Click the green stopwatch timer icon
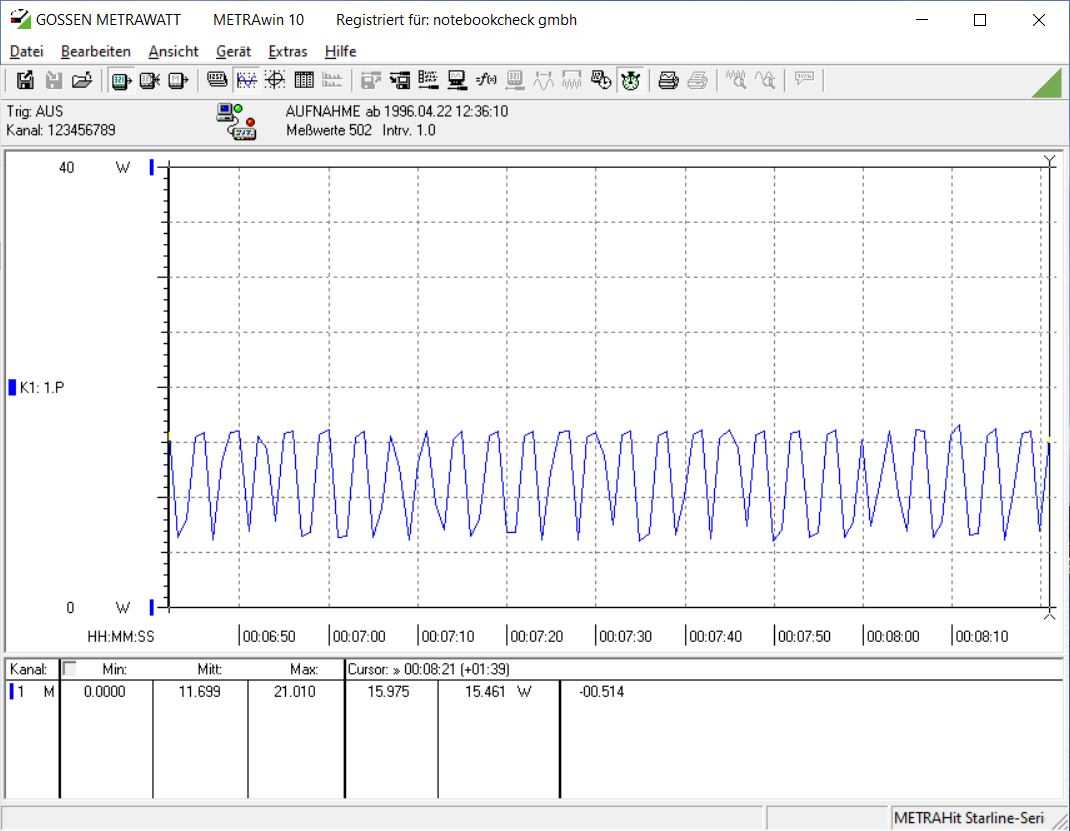Viewport: 1070px width, 831px height. click(x=630, y=81)
